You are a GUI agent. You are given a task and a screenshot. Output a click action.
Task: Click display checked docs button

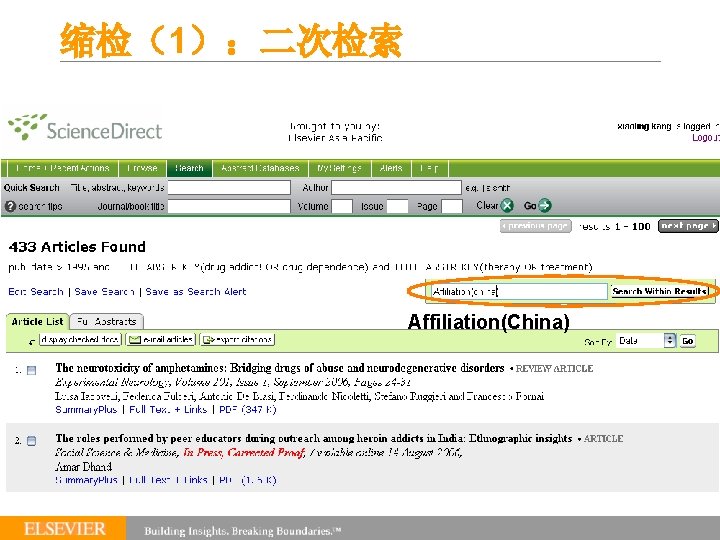click(80, 339)
